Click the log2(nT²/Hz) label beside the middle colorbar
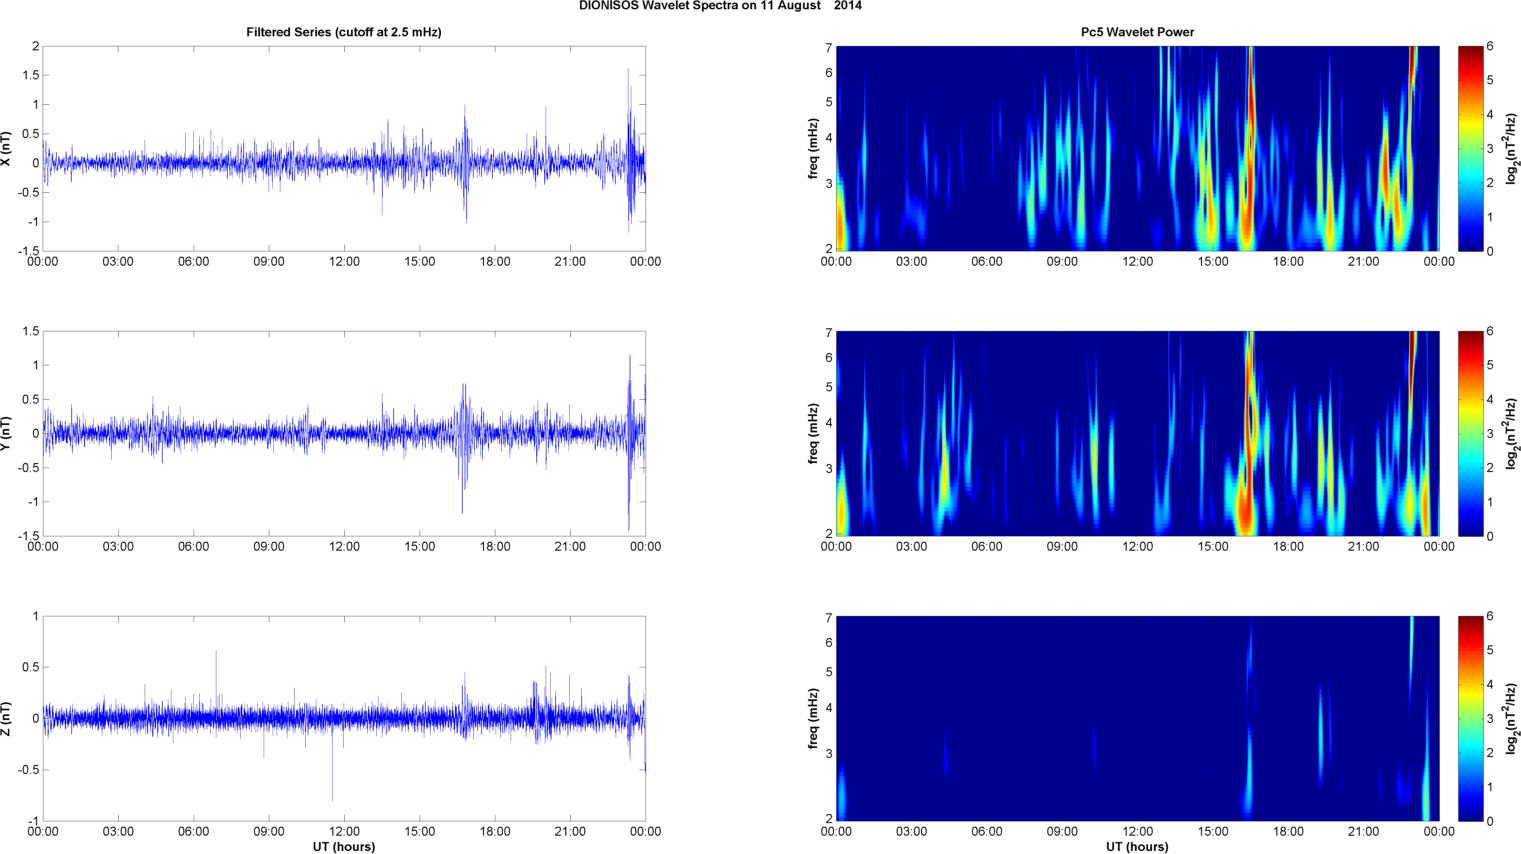The image size is (1521, 854). (x=1513, y=433)
